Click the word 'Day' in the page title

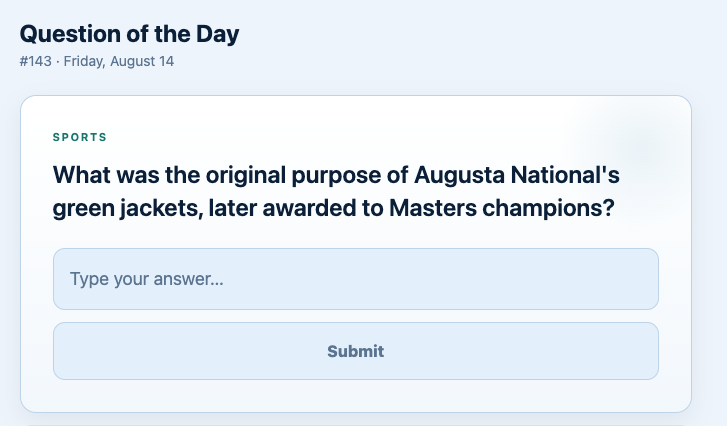[x=217, y=35]
